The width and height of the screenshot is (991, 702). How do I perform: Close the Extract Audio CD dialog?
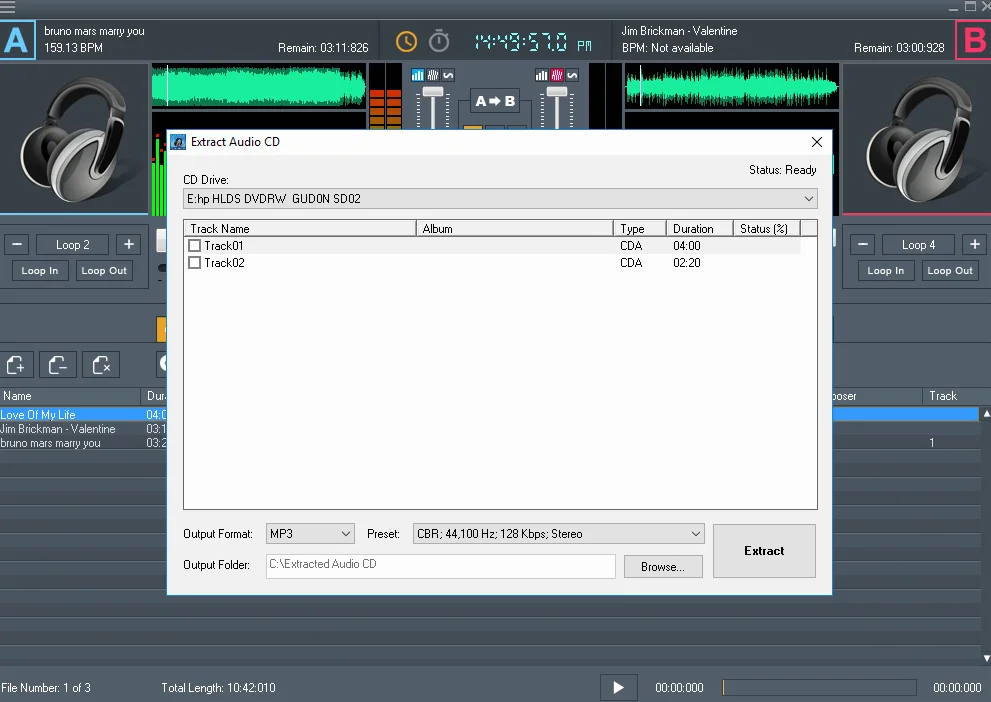coord(817,142)
